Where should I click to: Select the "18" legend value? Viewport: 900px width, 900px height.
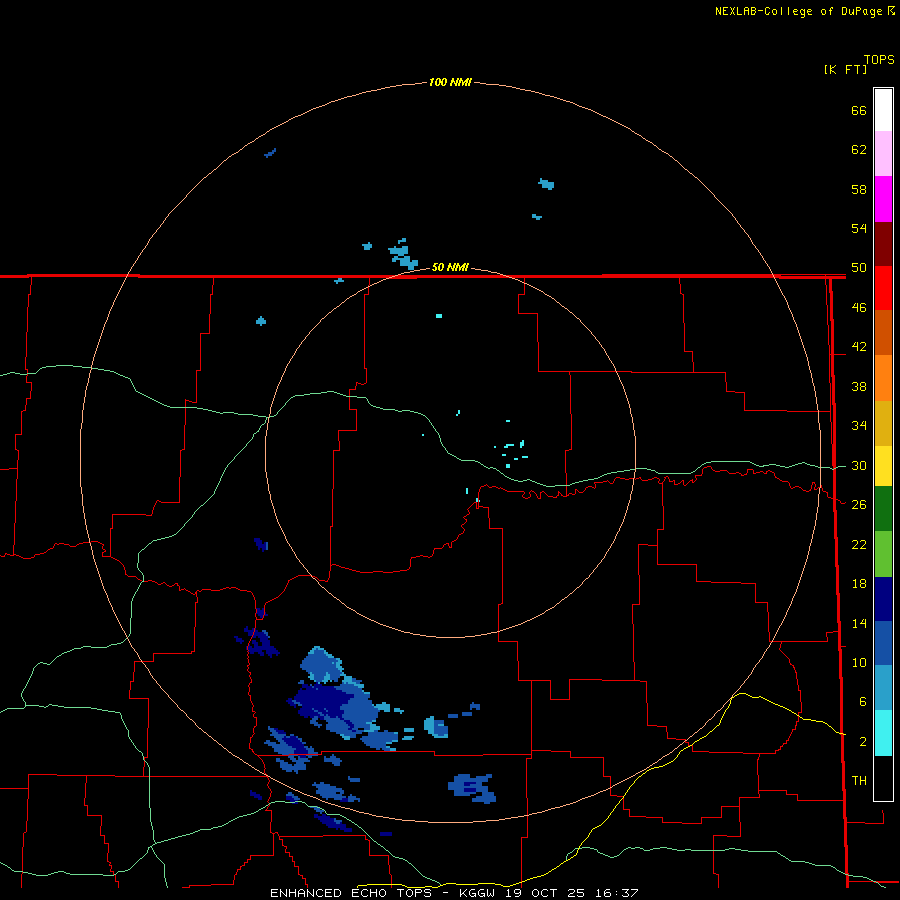(x=859, y=584)
